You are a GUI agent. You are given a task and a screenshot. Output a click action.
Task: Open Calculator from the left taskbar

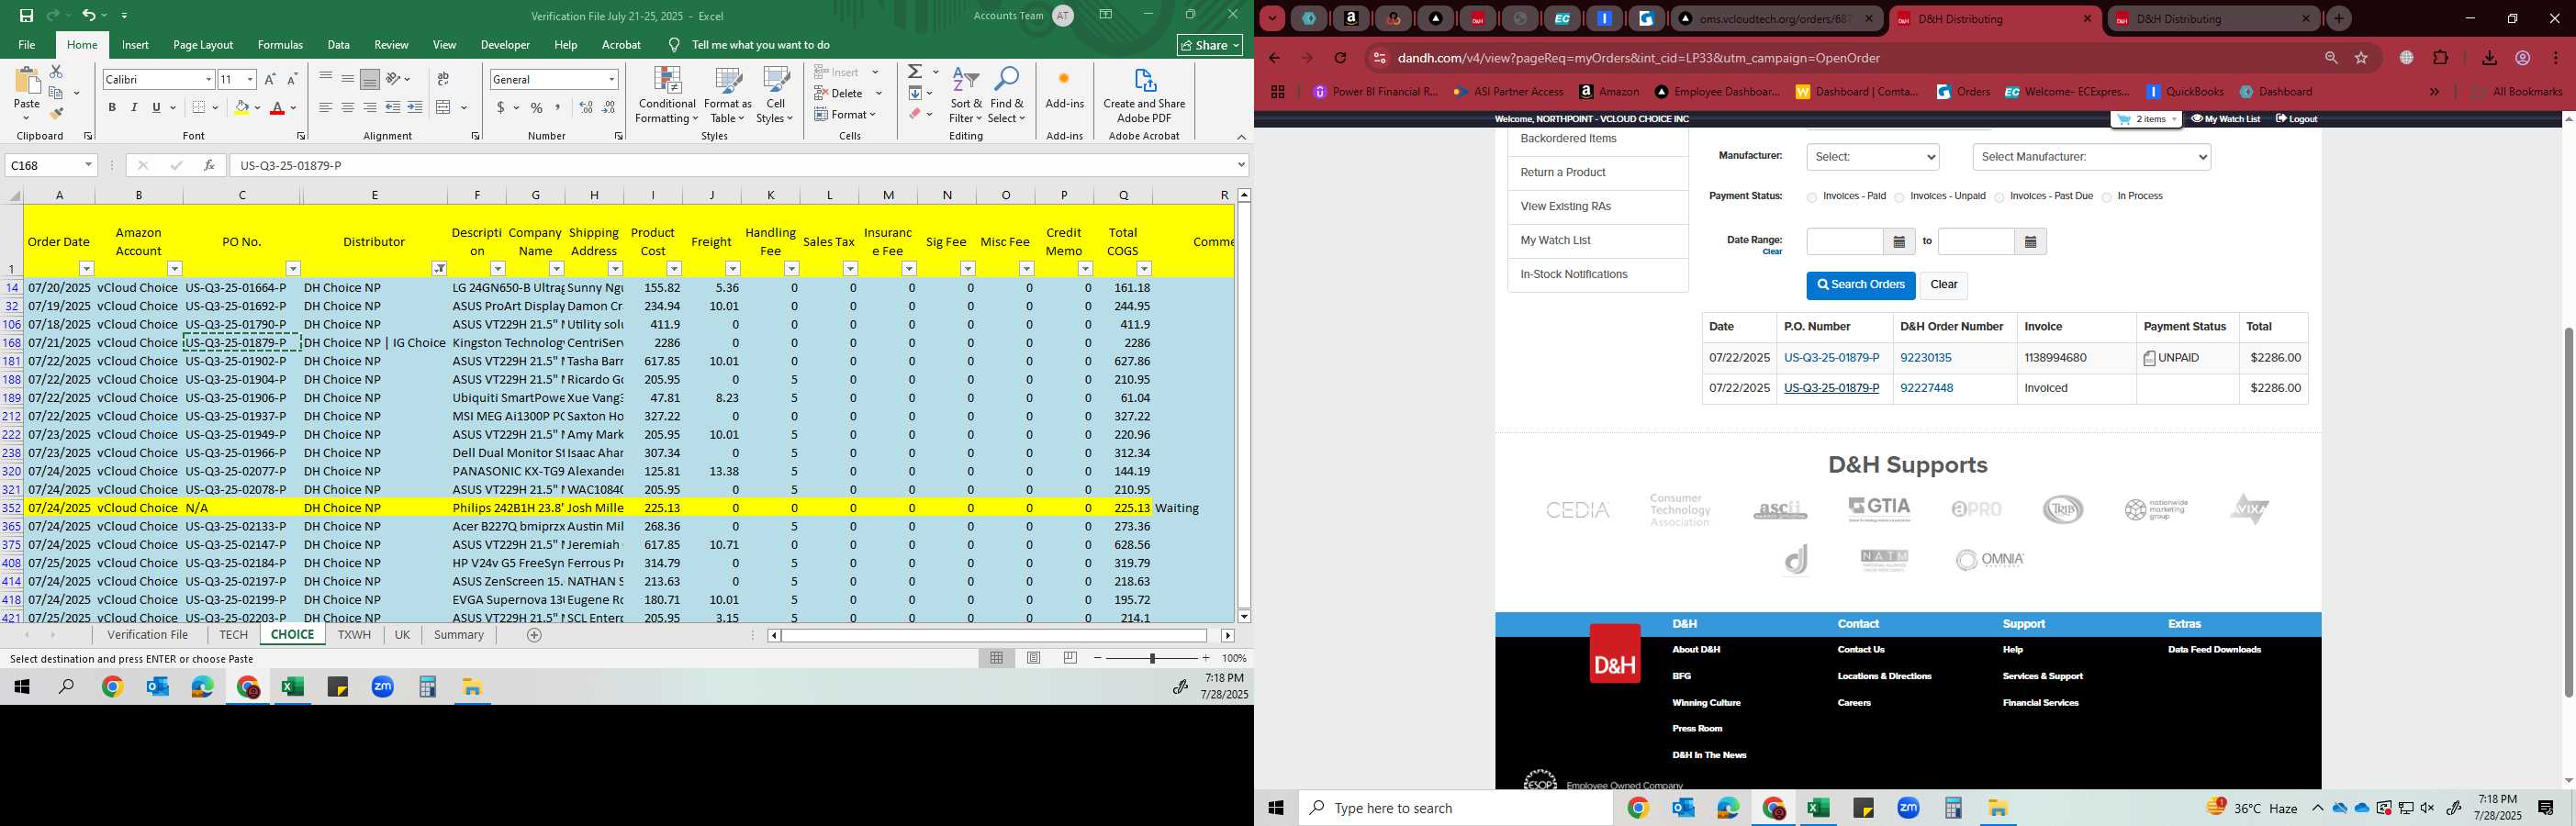(428, 687)
